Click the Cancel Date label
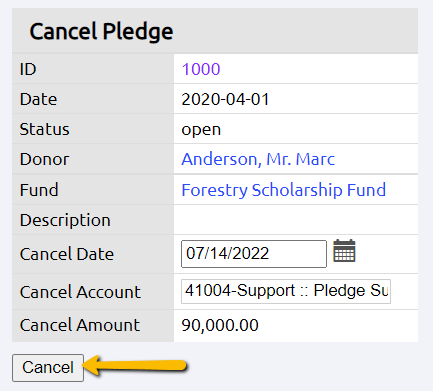The height and width of the screenshot is (391, 433). tap(67, 254)
